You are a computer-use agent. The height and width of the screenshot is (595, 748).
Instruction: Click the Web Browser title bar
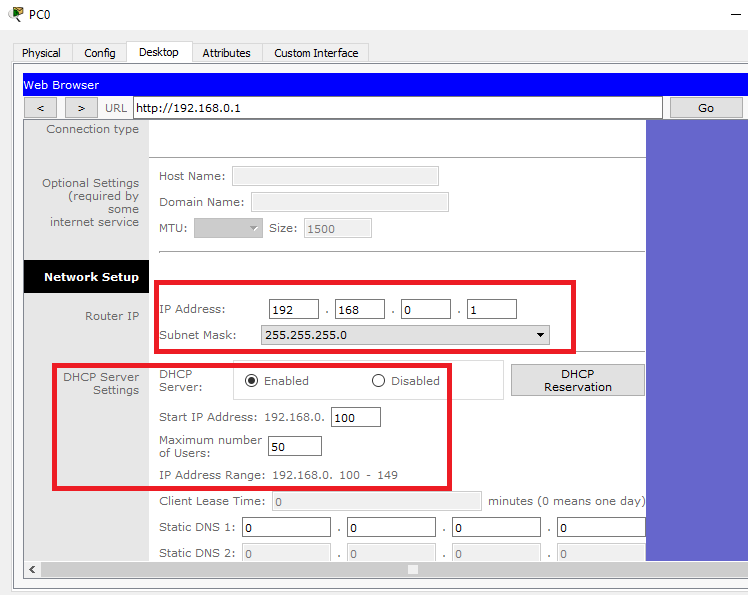385,84
